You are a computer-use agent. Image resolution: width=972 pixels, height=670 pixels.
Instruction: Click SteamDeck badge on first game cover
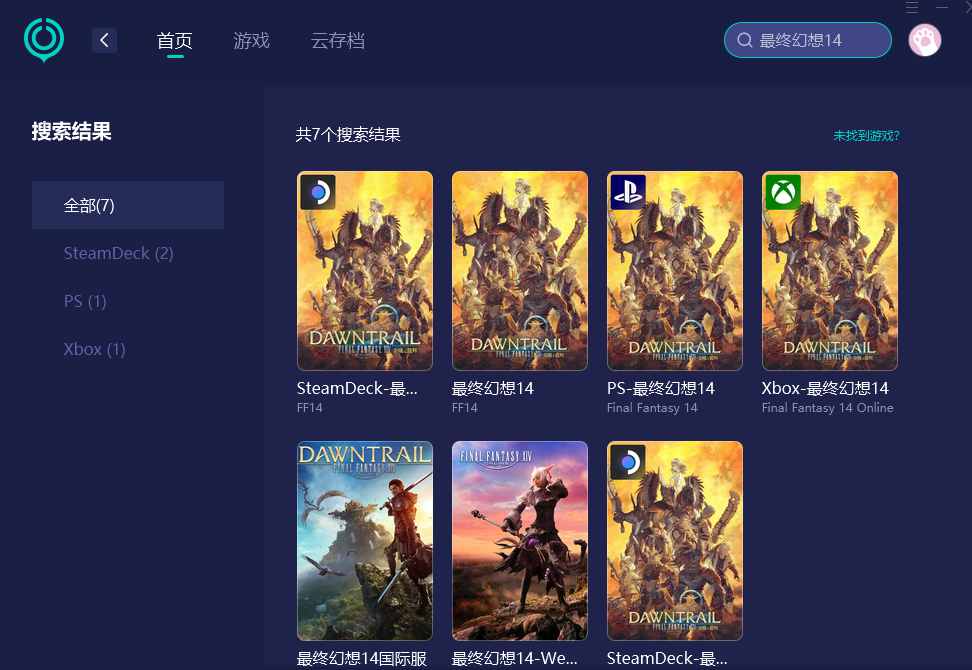click(x=318, y=192)
